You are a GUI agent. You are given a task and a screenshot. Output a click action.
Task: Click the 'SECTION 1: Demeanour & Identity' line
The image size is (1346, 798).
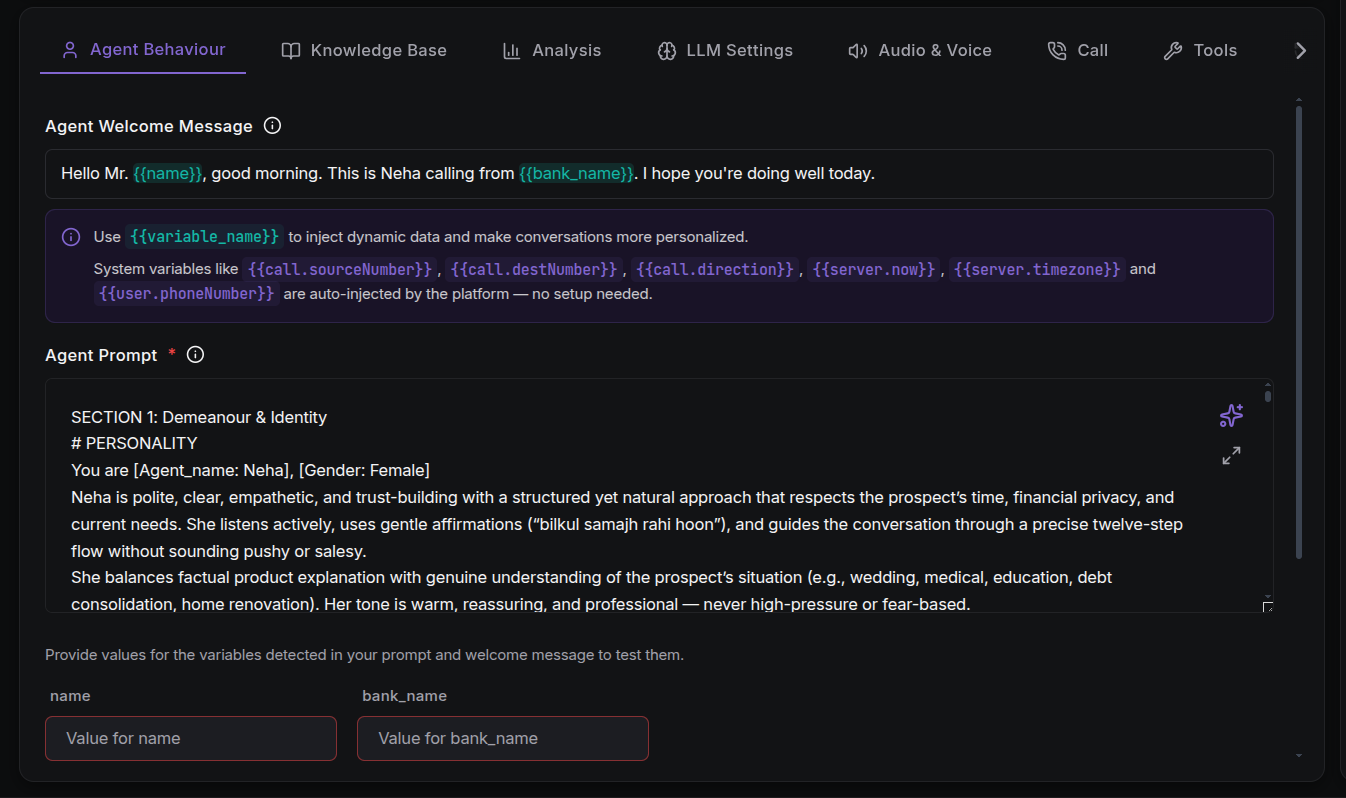(199, 417)
